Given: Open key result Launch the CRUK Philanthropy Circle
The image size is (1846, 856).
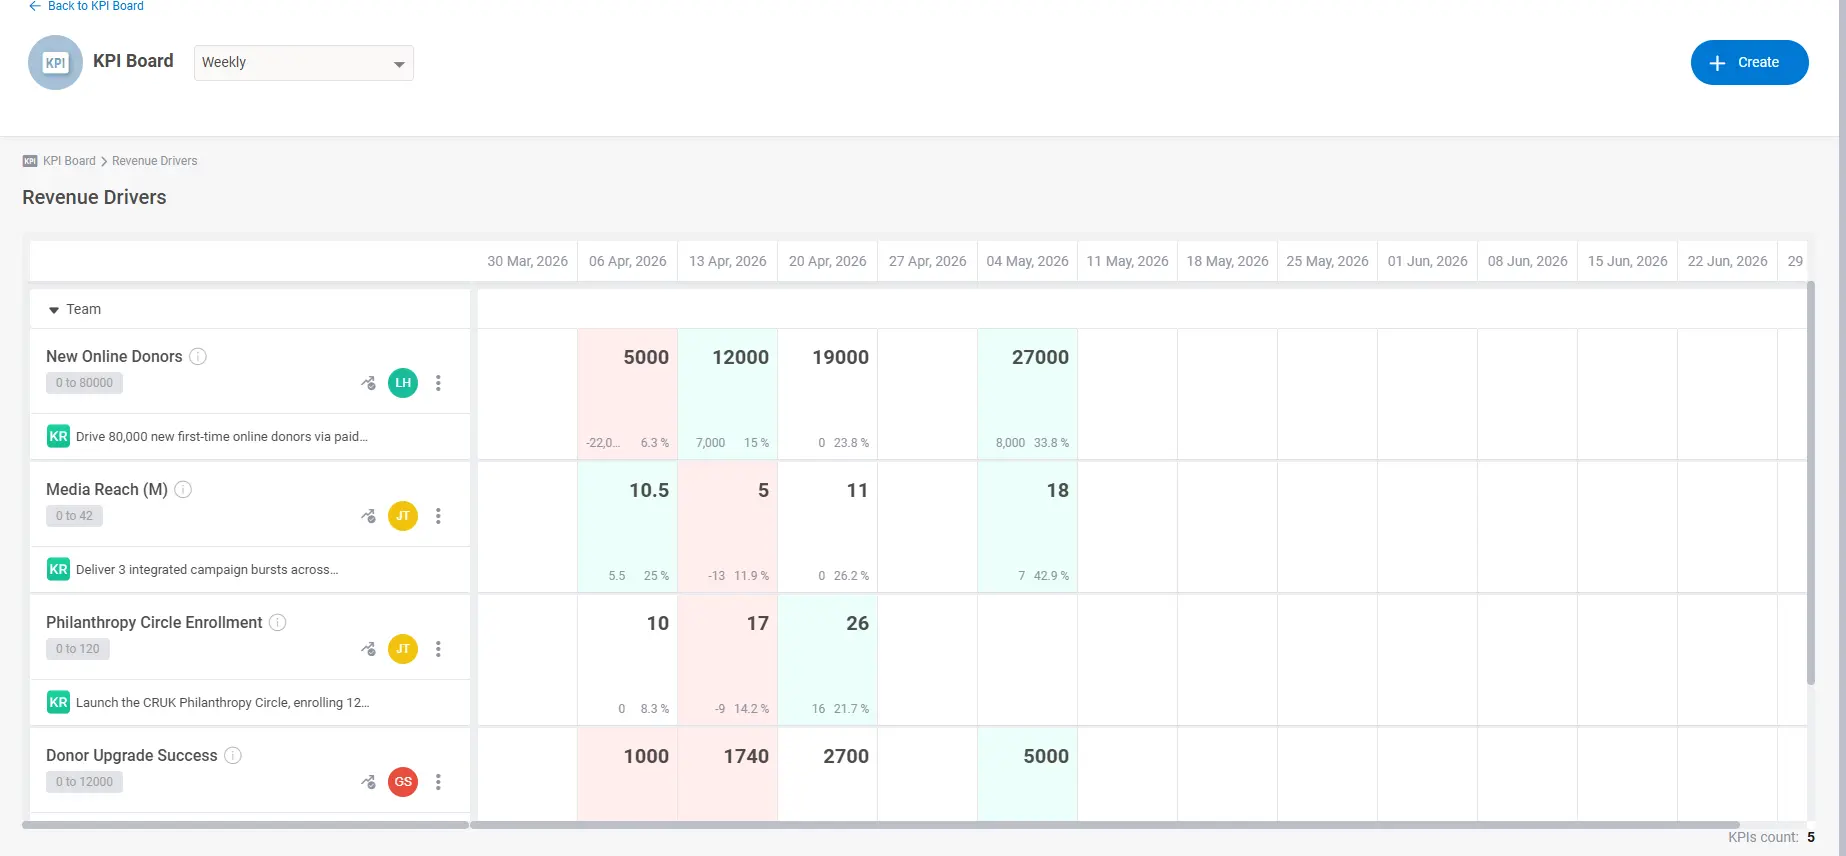Looking at the screenshot, I should (223, 702).
